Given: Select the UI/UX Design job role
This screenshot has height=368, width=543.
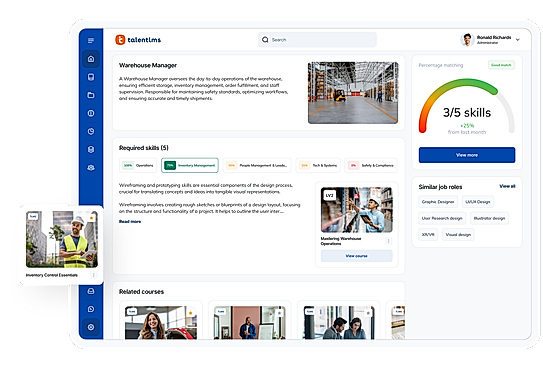Looking at the screenshot, I should (478, 201).
